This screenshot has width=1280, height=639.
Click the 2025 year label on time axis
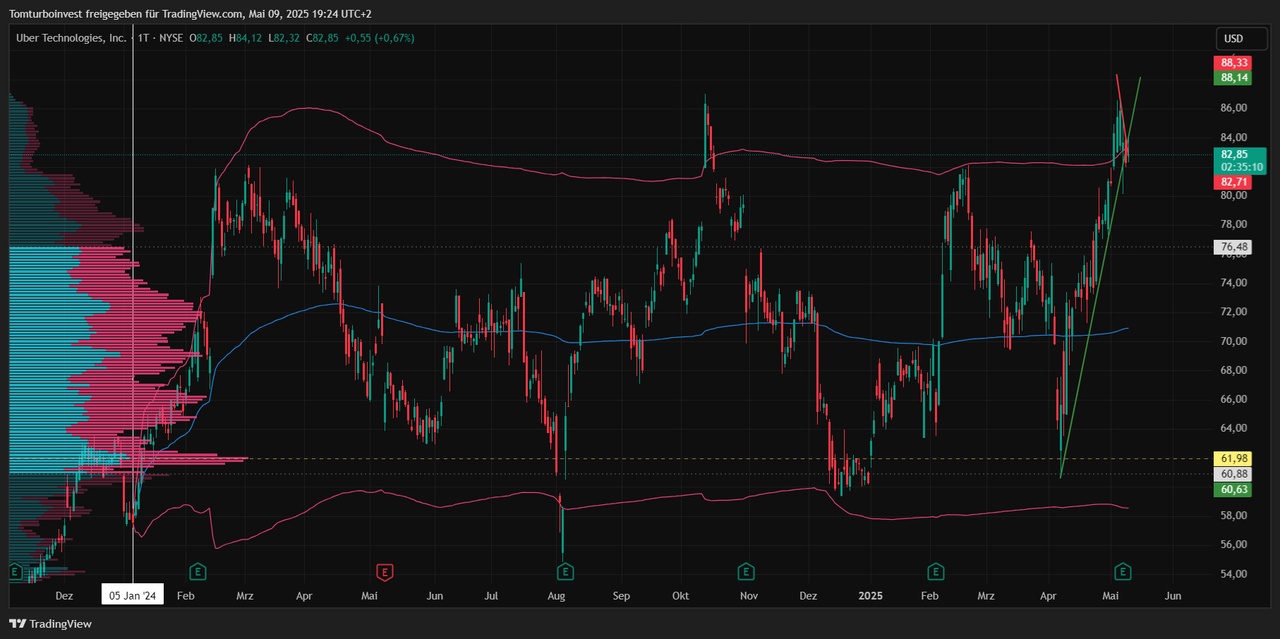point(871,596)
